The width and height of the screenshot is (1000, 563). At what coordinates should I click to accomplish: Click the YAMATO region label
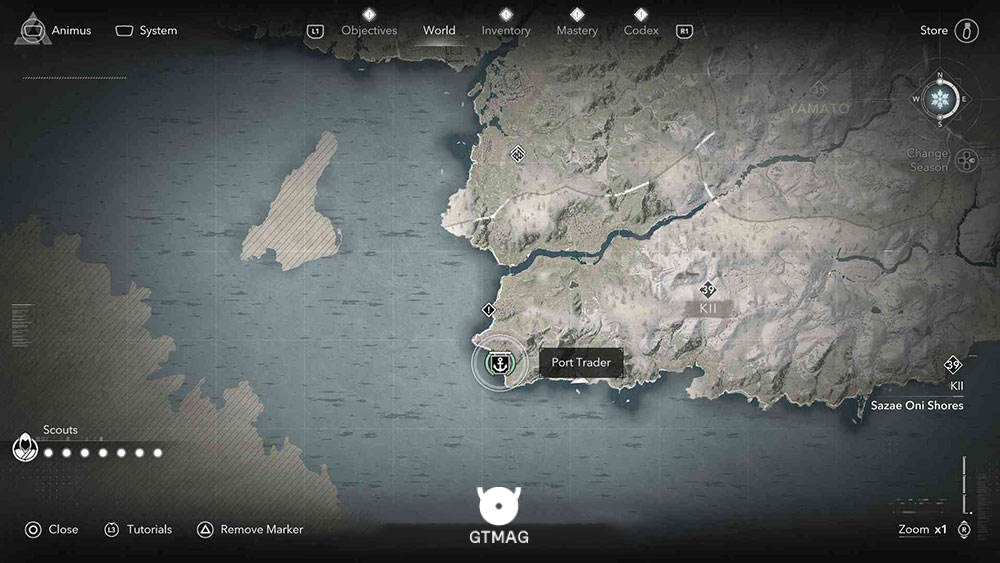818,109
